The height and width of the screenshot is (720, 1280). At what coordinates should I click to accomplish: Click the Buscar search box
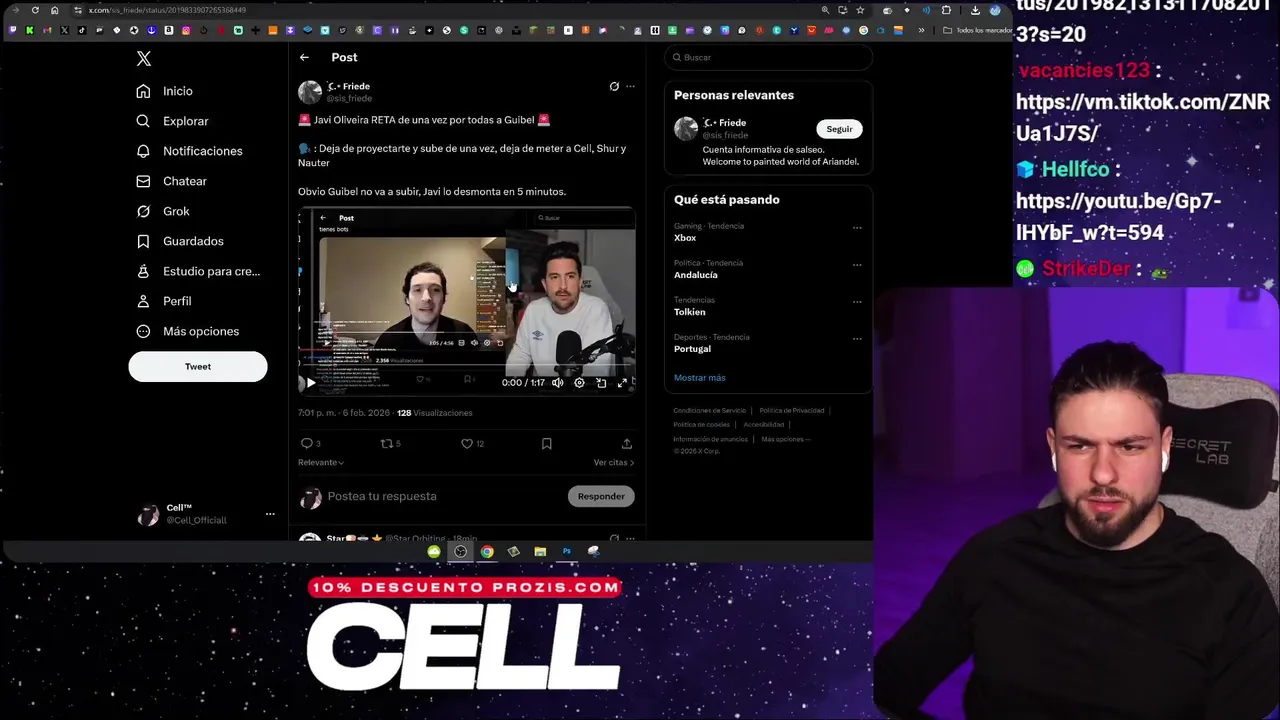tap(768, 57)
